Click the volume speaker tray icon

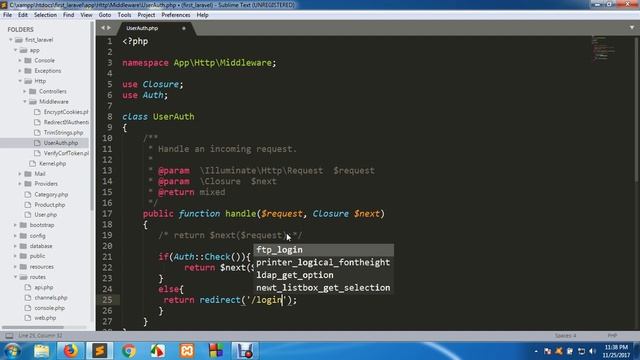tap(592, 351)
